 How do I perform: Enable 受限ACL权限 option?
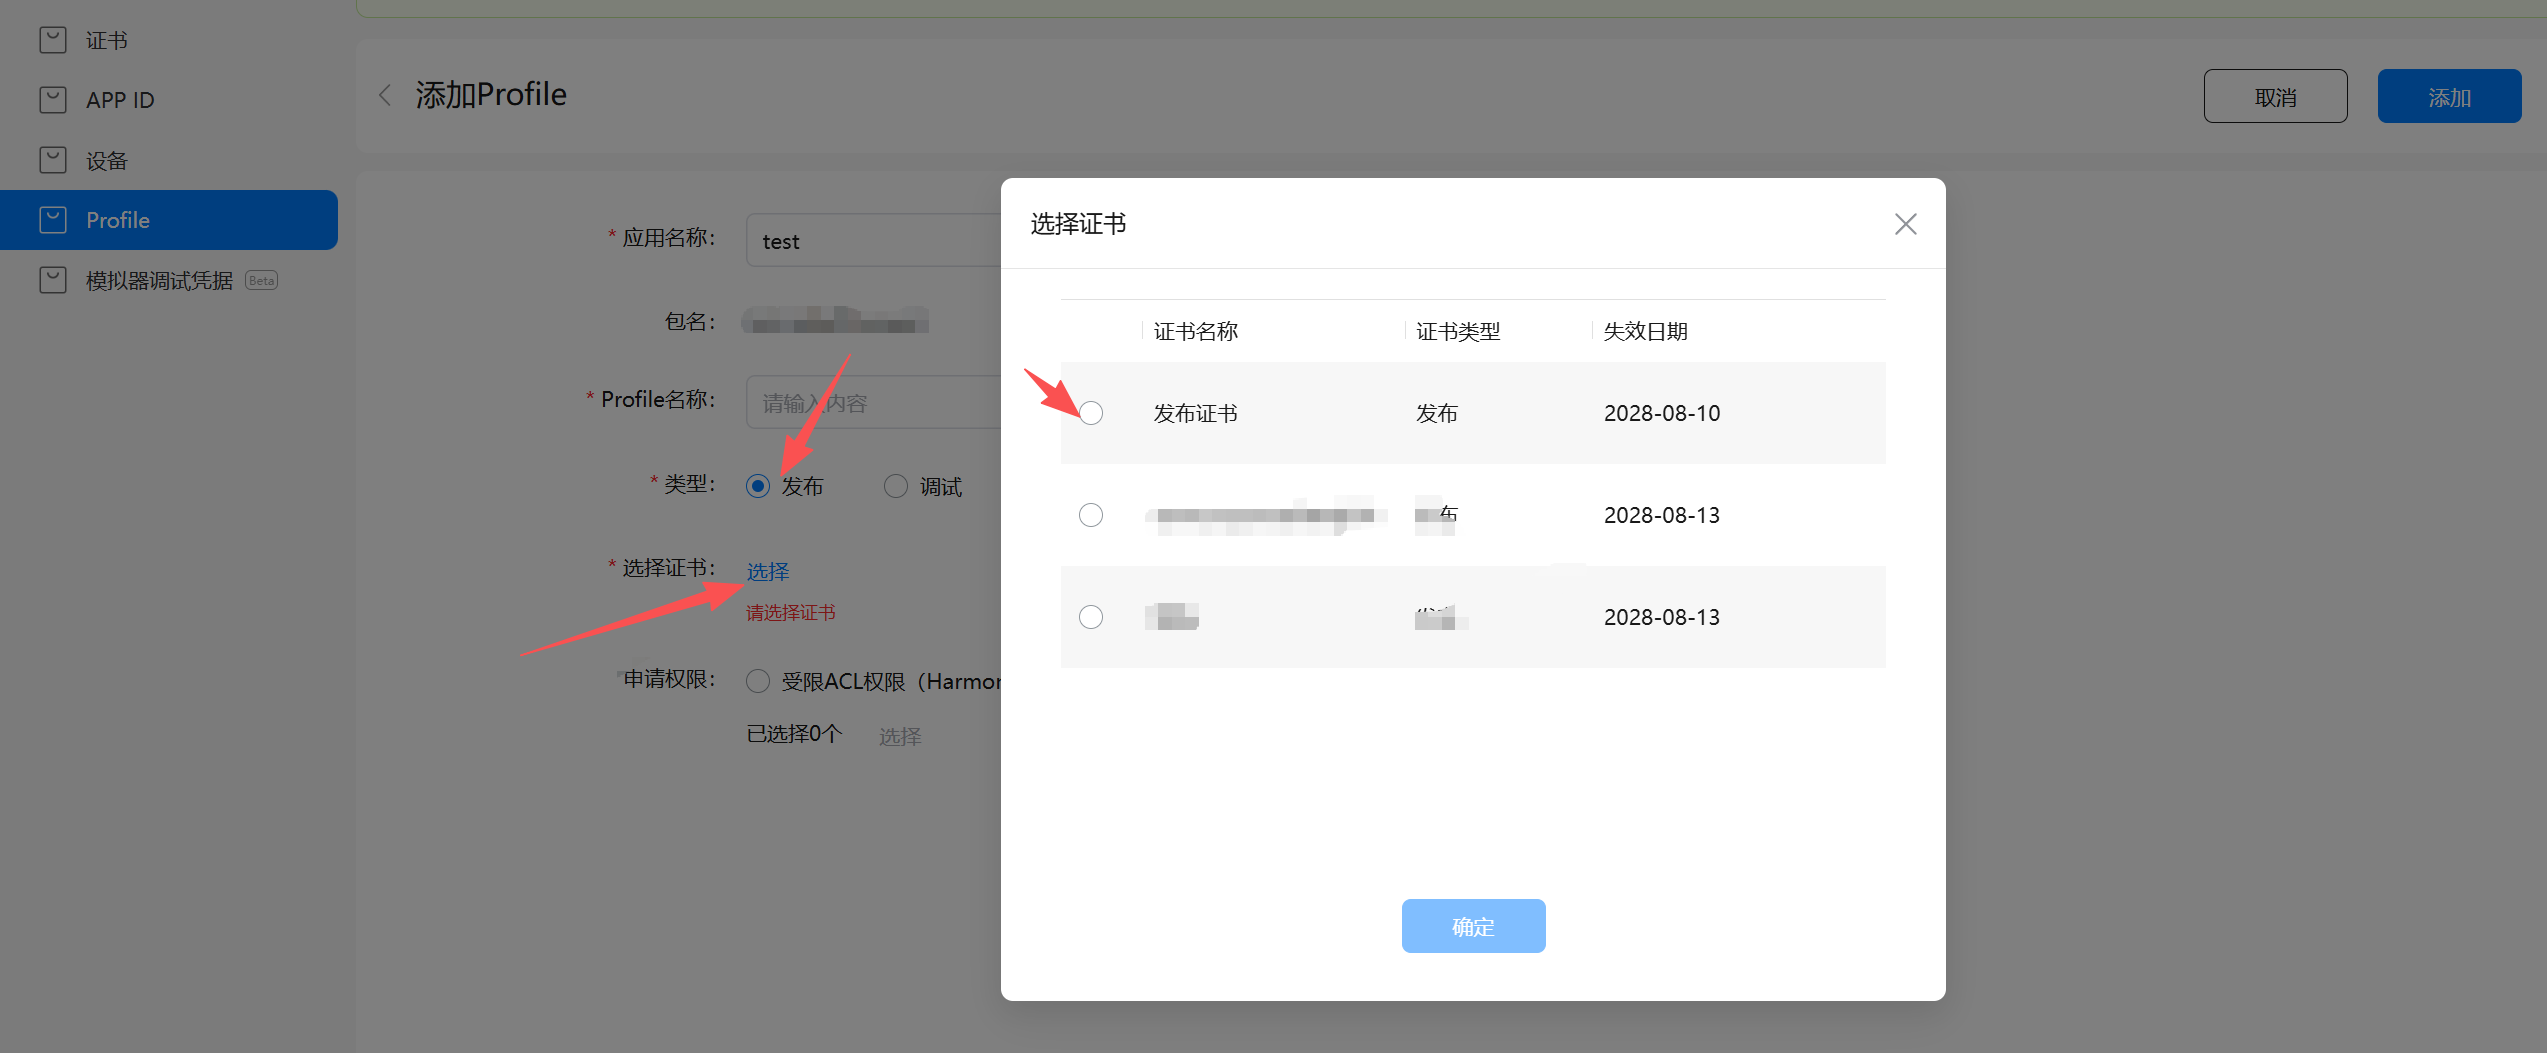click(758, 681)
